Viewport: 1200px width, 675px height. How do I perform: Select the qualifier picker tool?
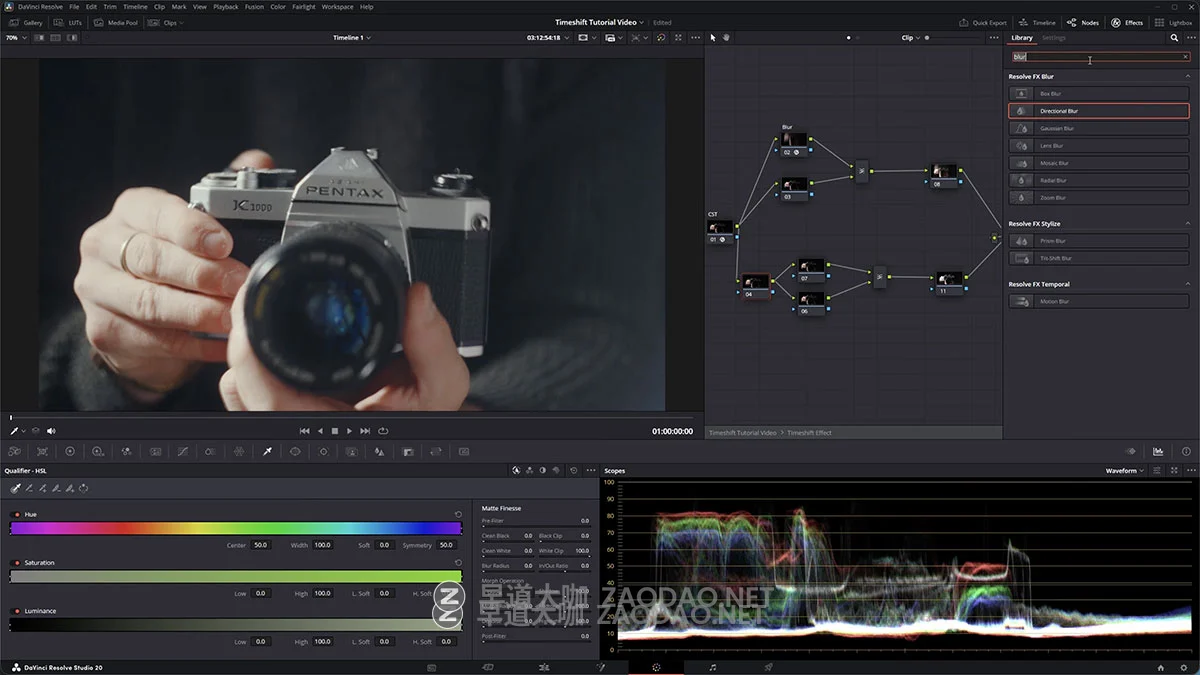pyautogui.click(x=16, y=488)
